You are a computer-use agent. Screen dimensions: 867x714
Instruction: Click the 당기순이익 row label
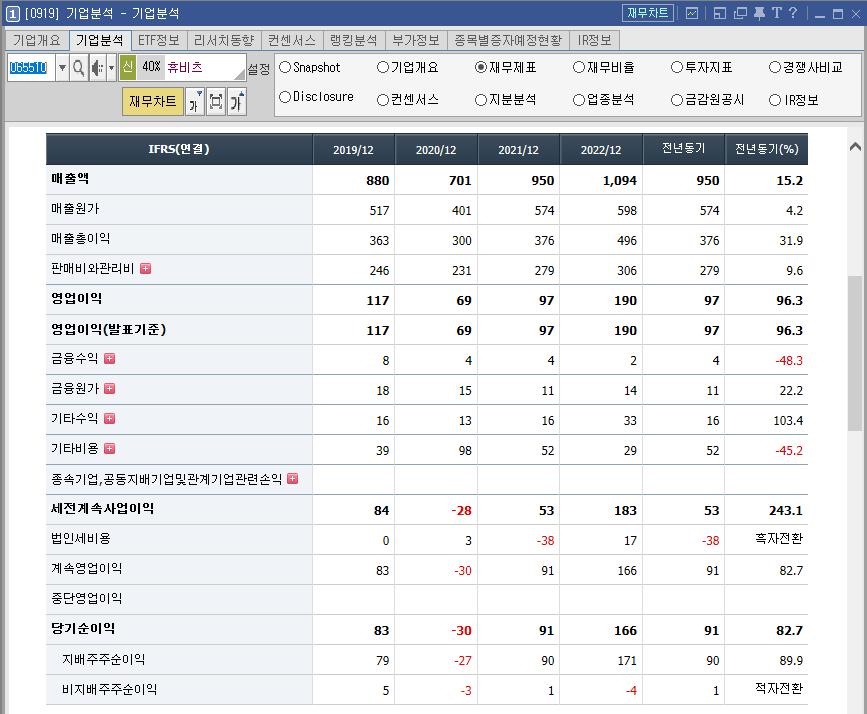[x=83, y=628]
